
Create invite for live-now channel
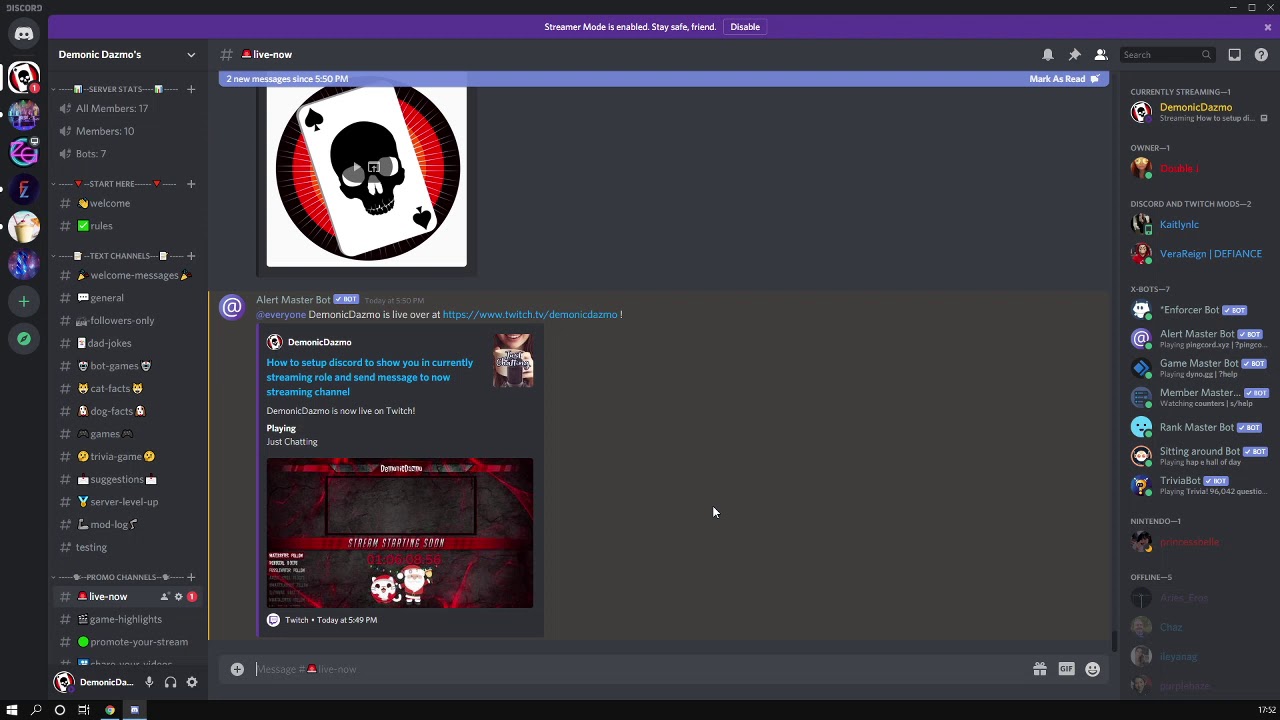tap(164, 597)
